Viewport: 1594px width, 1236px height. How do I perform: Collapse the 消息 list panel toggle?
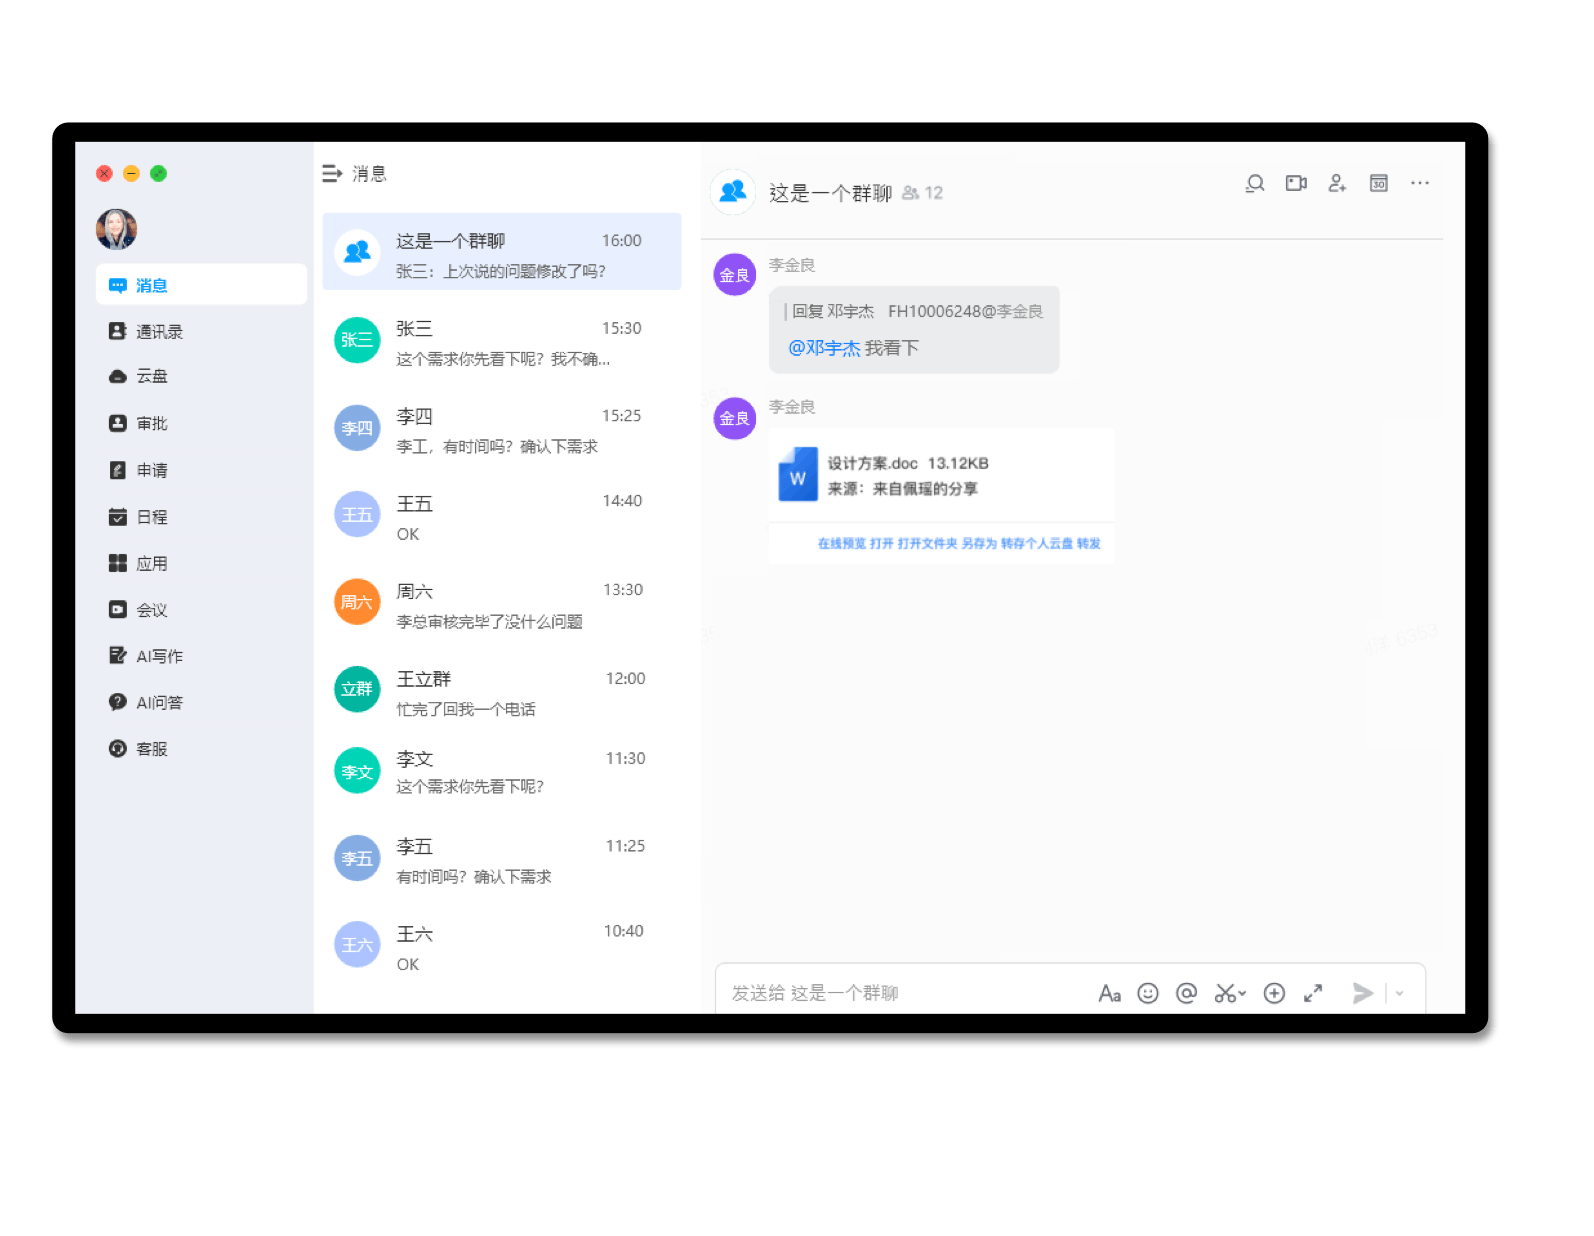(332, 174)
